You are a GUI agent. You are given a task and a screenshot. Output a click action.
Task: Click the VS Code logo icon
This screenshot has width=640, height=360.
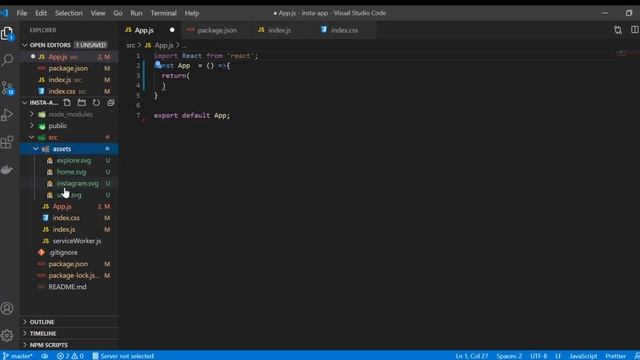pos(4,13)
